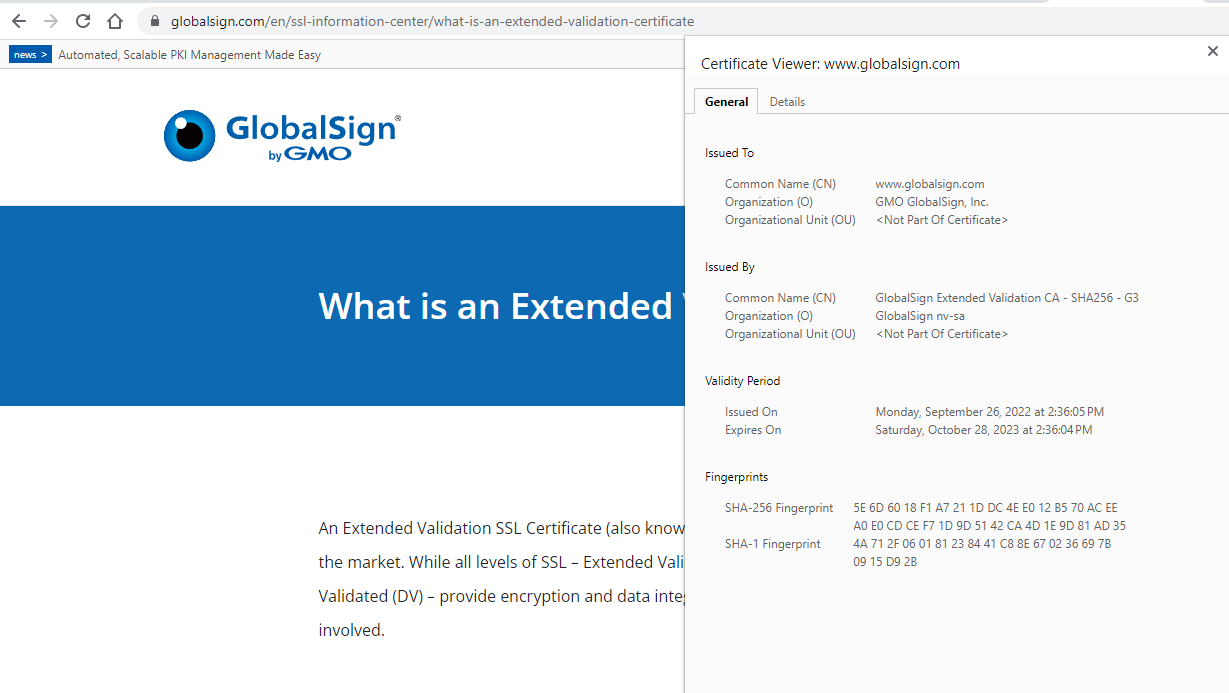Screen dimensions: 1229x693
Task: Click Common Name (CN) label under Issued To
Action: 780,184
